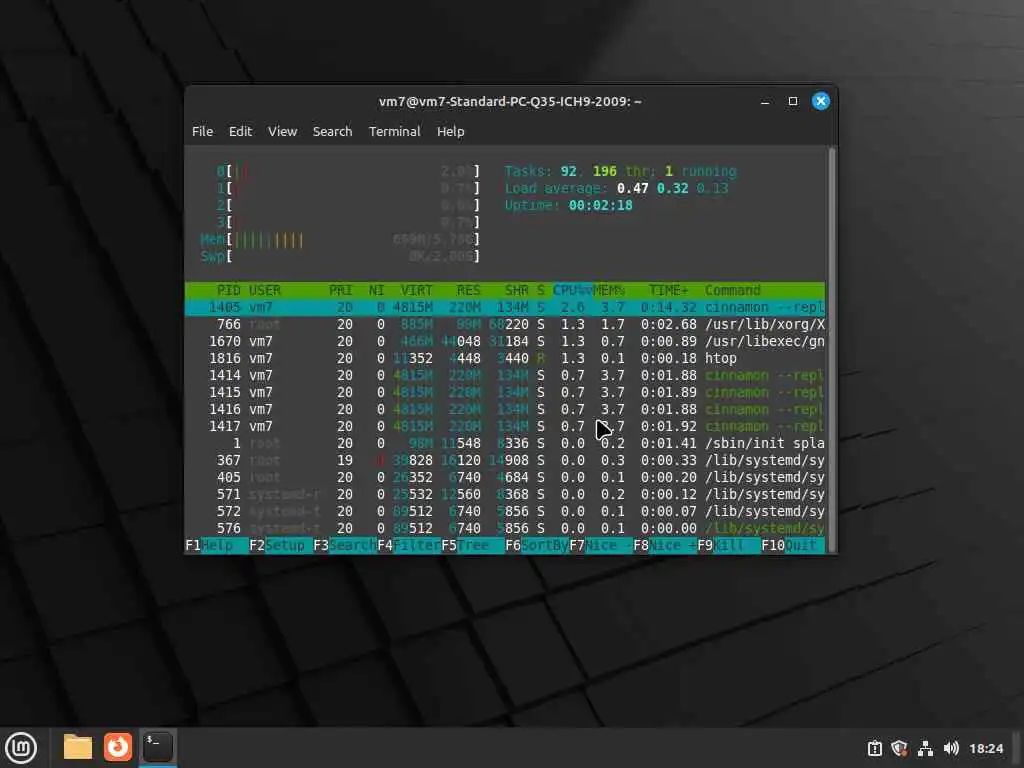Viewport: 1024px width, 768px height.
Task: Open the calendar from clock 18:24
Action: click(x=985, y=748)
